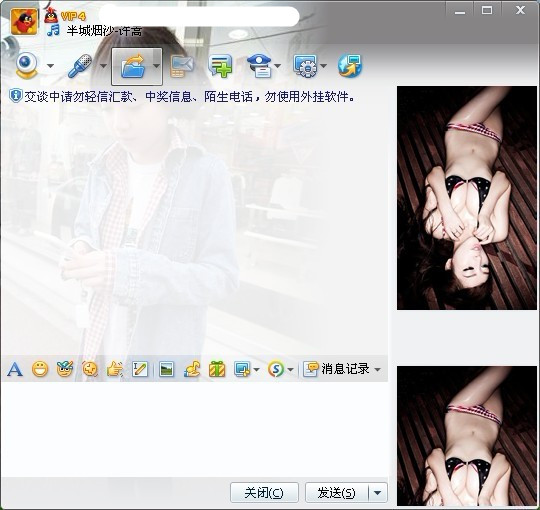Click signature text 半城烟沙-许嵩

pyautogui.click(x=104, y=31)
